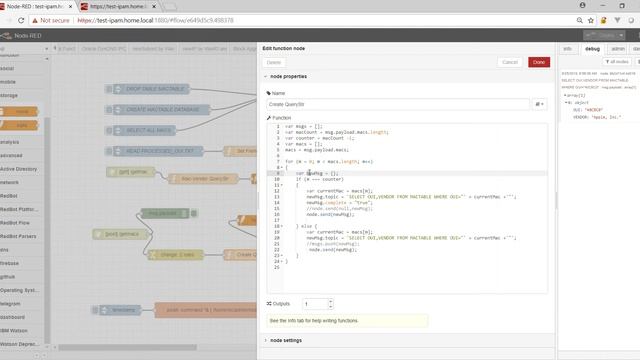Open the Create DynDNS PTC flow tab

click(103, 49)
